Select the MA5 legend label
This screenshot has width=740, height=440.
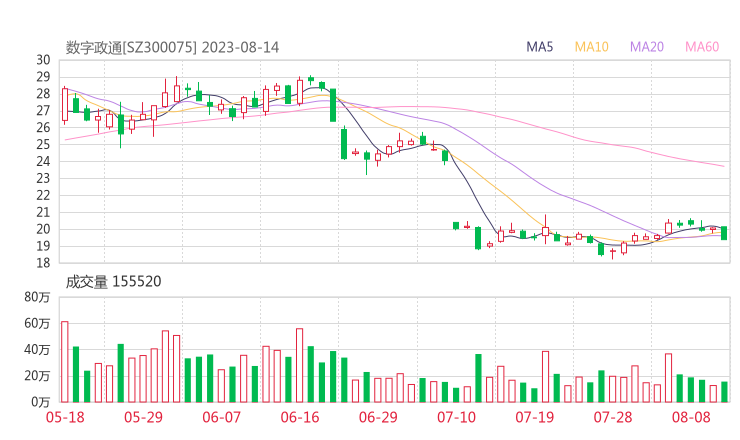(539, 47)
